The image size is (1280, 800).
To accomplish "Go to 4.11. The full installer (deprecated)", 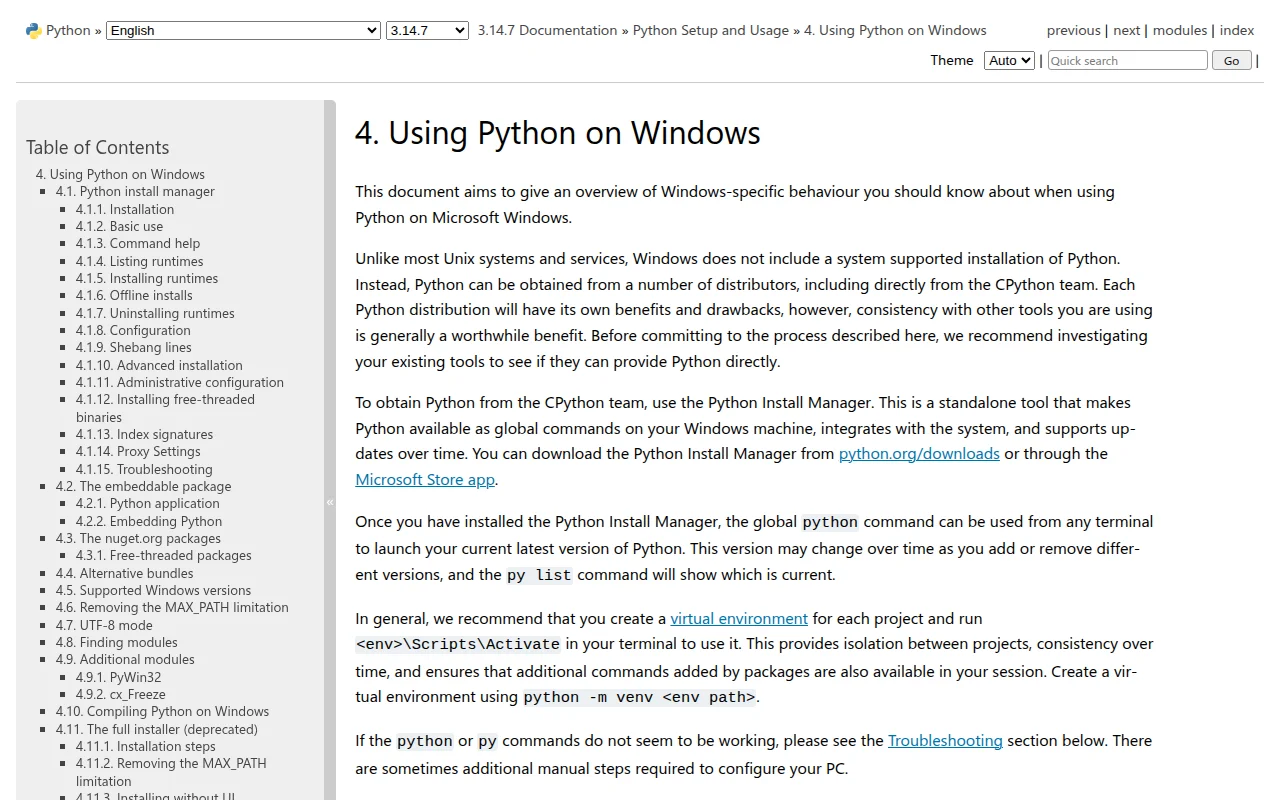I will click(x=157, y=729).
